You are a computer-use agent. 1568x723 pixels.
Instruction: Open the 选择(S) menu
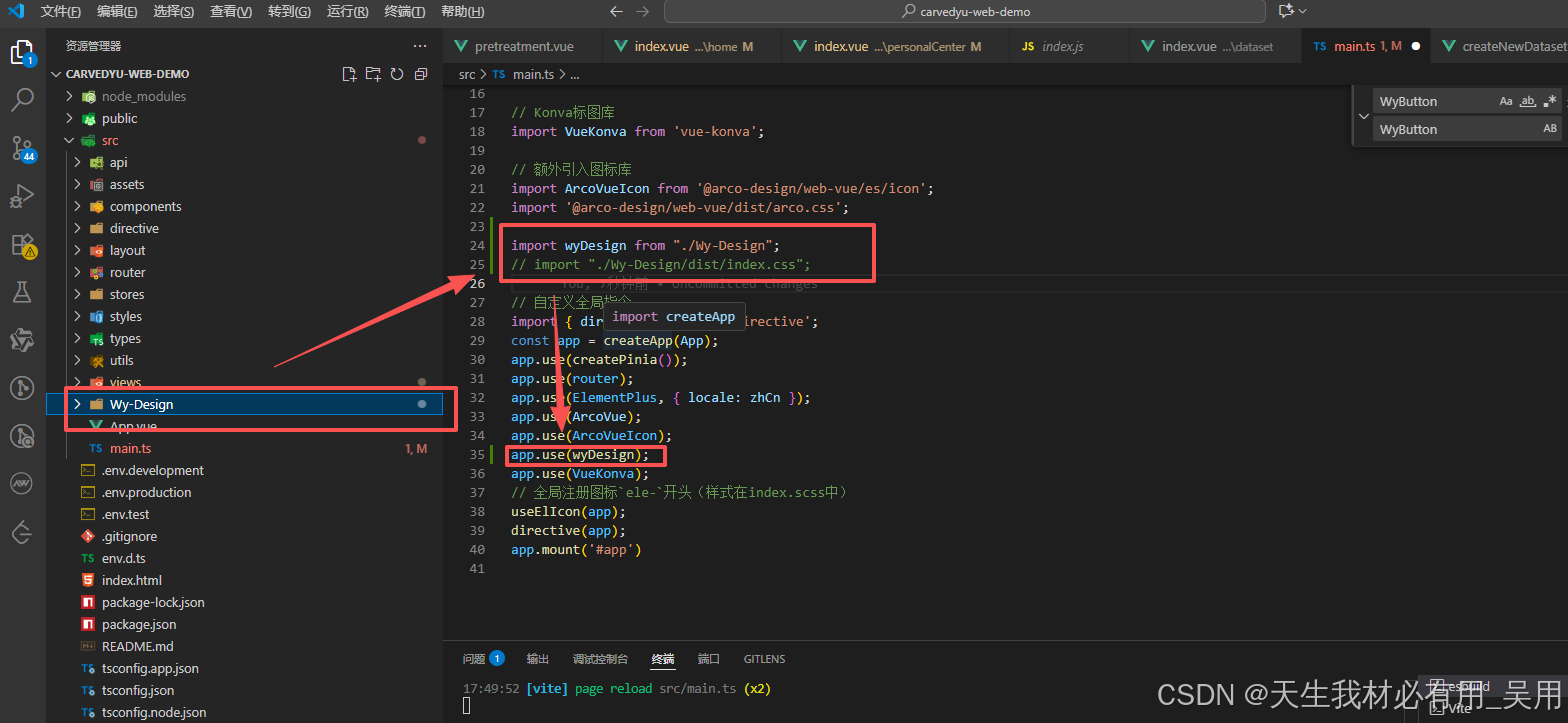[175, 12]
